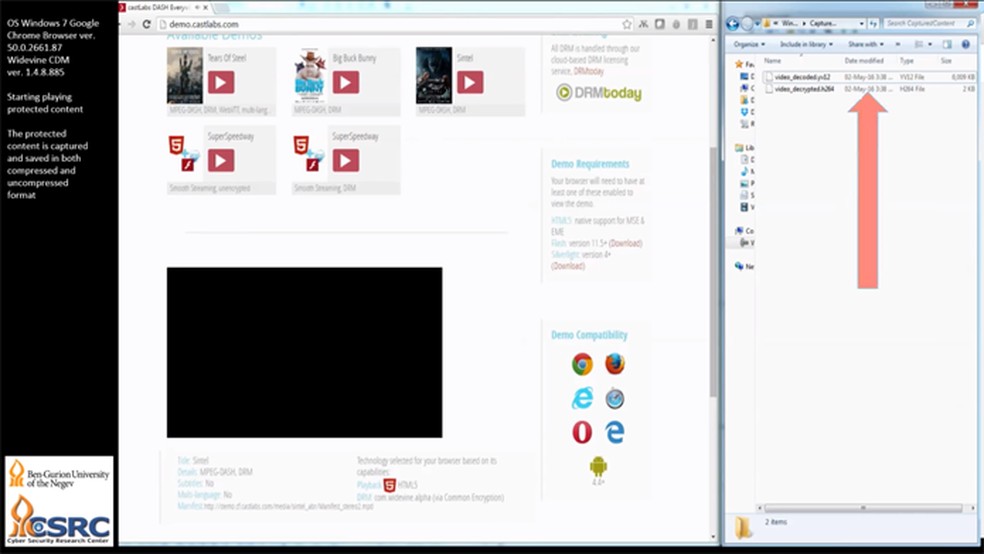984x554 pixels.
Task: Open the Flash Download link
Action: (x=625, y=243)
